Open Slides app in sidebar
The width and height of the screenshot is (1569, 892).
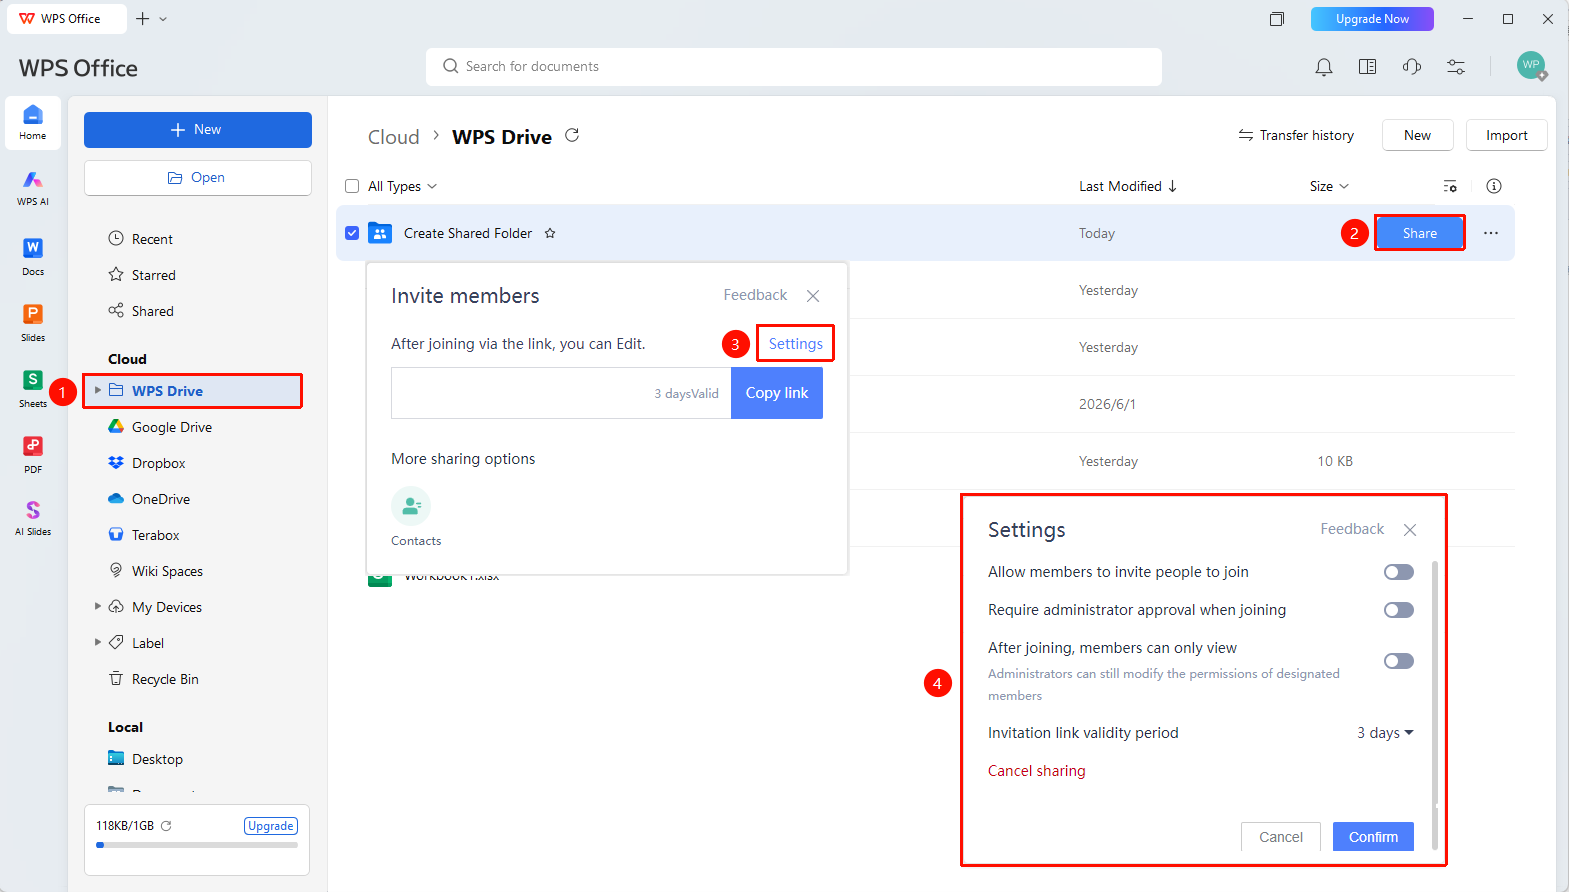pyautogui.click(x=33, y=322)
